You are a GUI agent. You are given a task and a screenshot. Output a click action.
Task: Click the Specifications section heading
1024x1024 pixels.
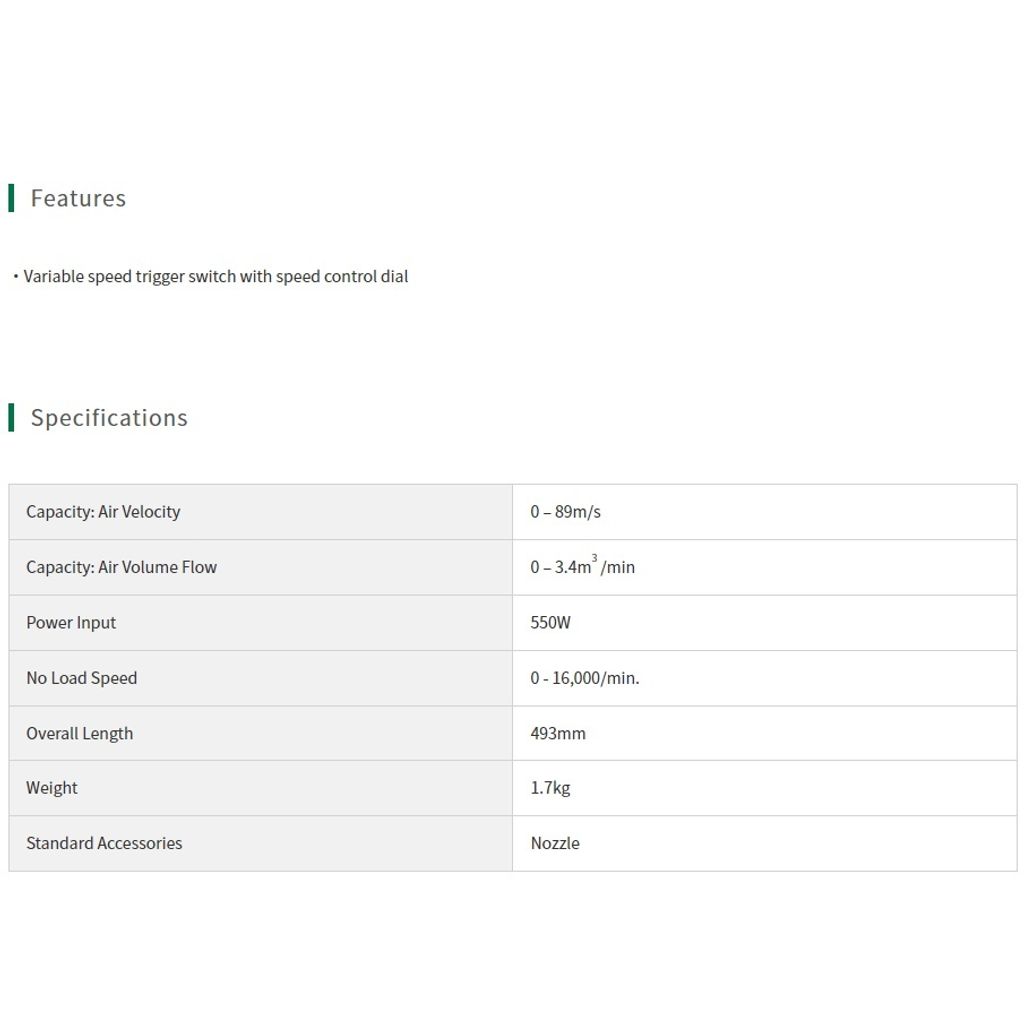coord(109,417)
